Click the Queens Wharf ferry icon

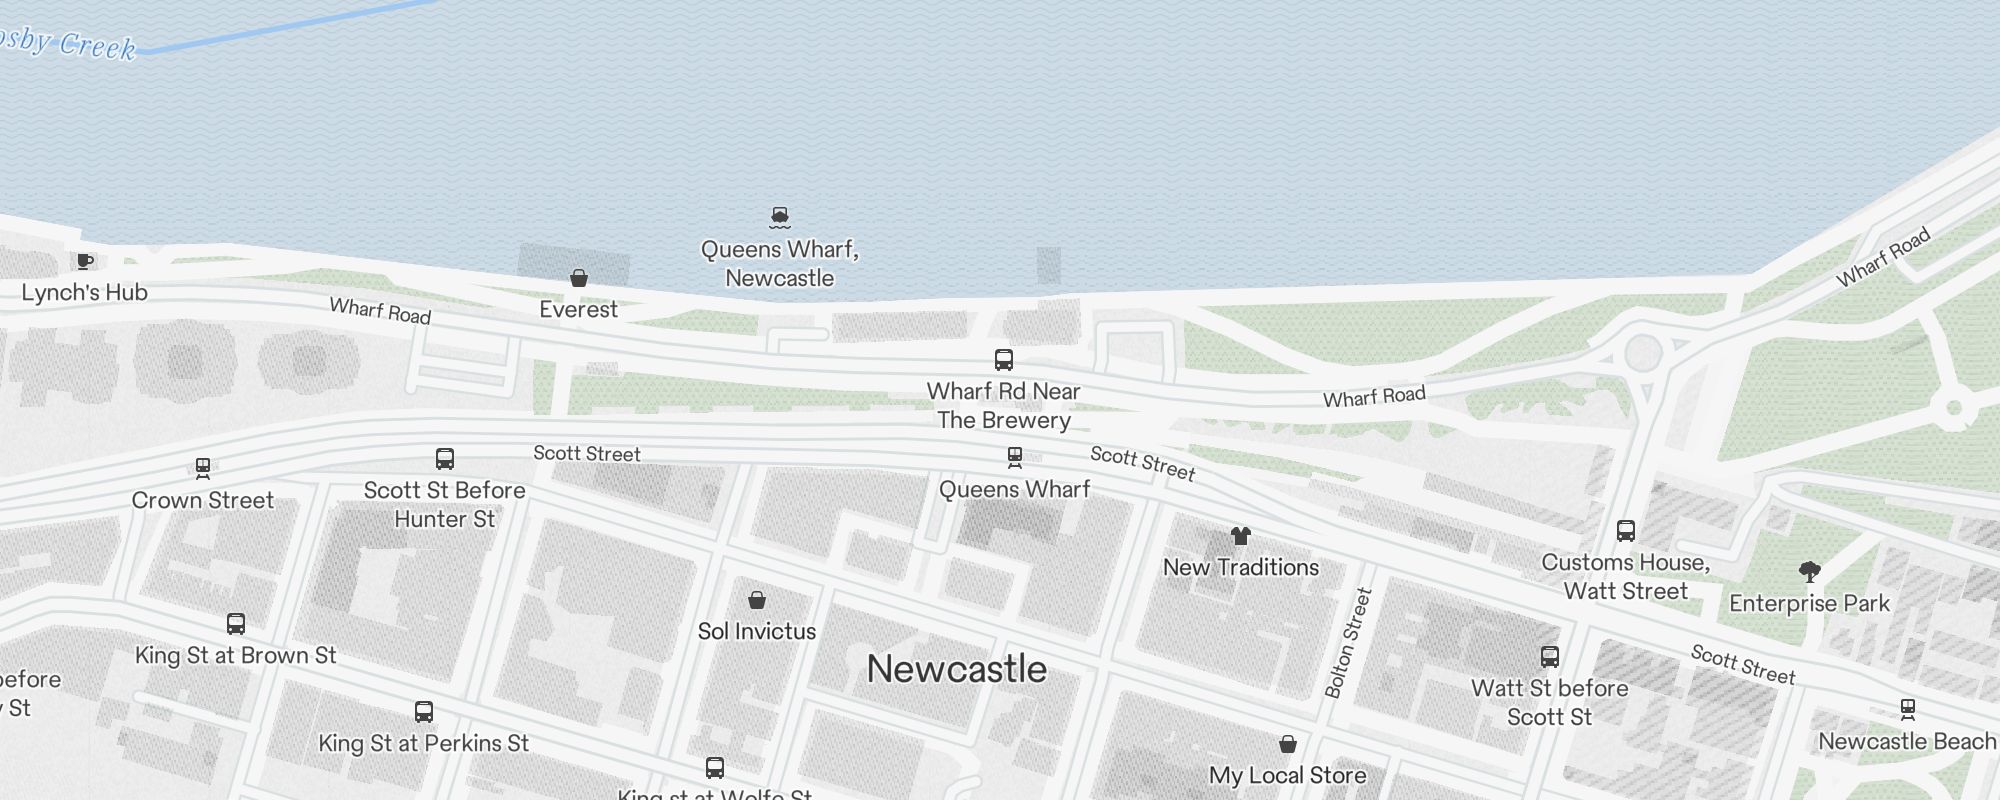(x=780, y=217)
